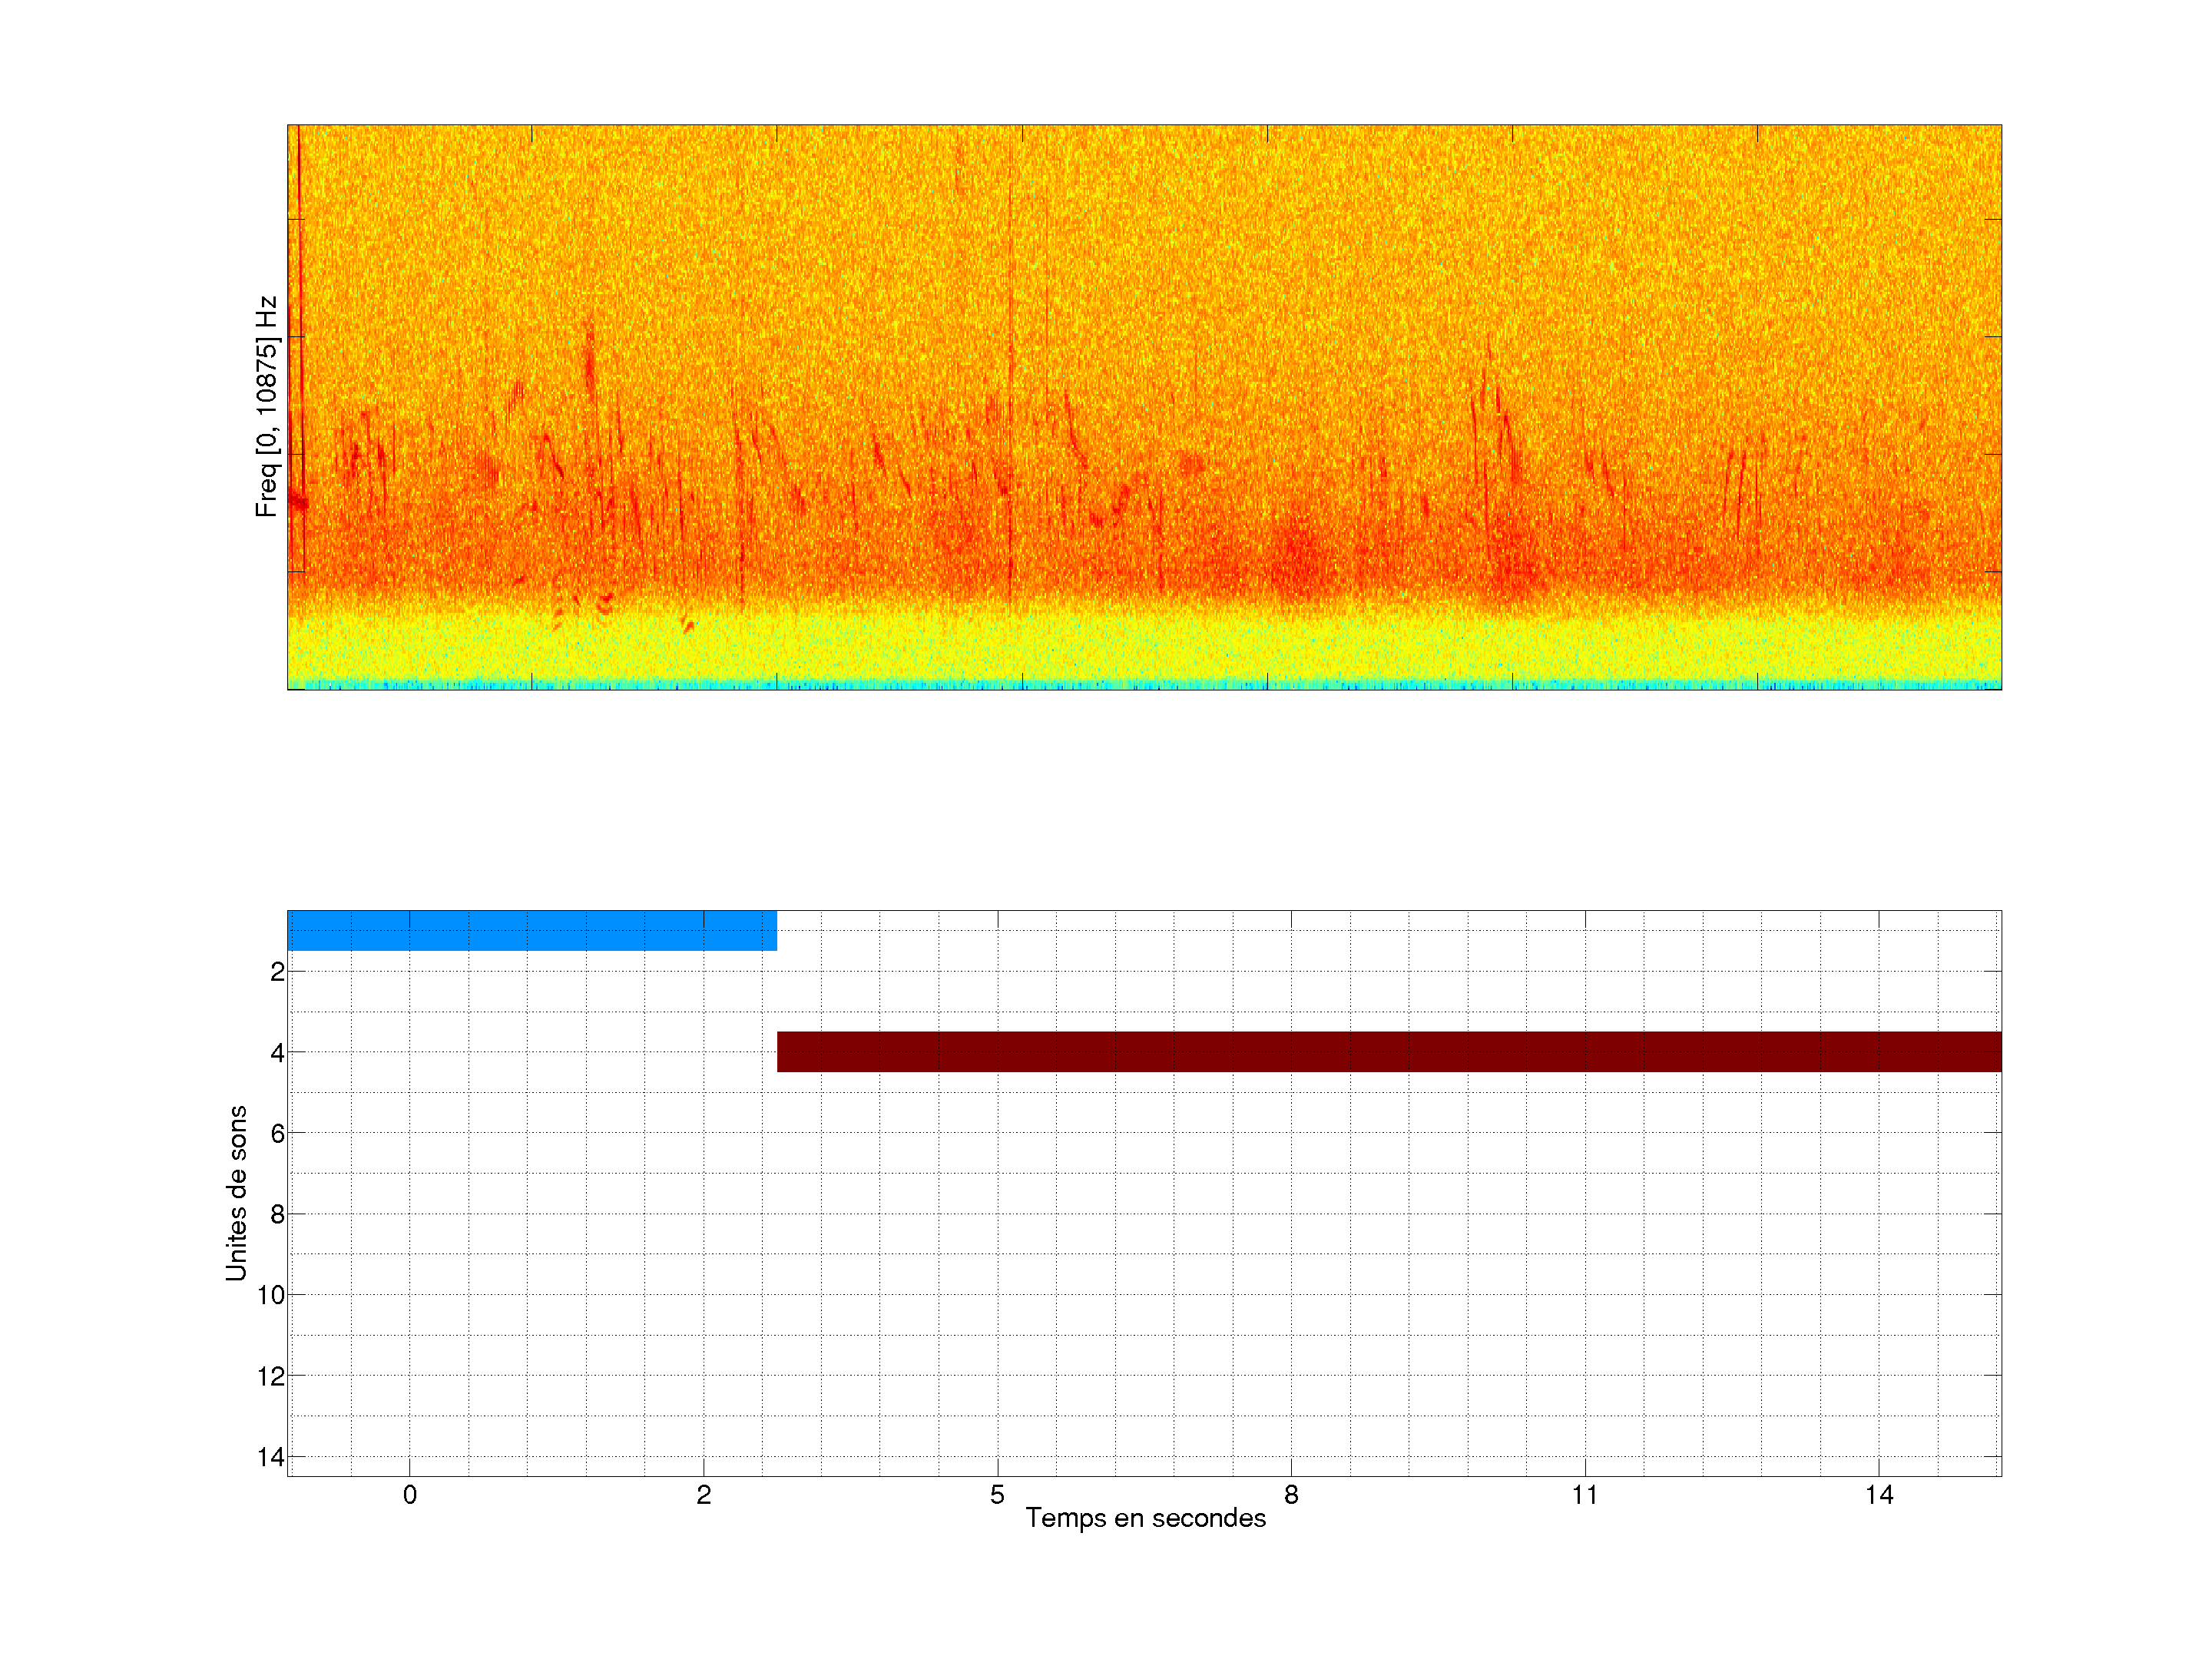Click the x-axis tick label '0'
This screenshot has width=2212, height=1659.
(410, 1495)
